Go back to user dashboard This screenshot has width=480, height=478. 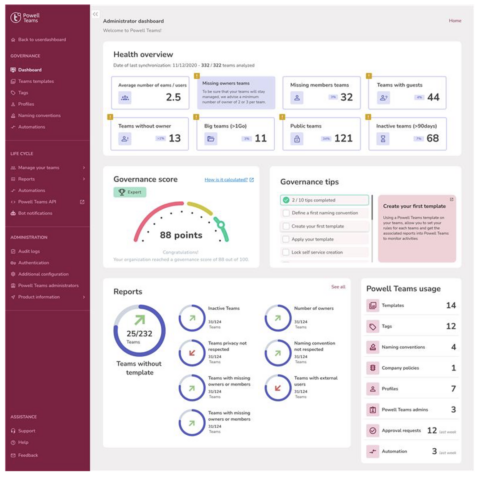39,40
